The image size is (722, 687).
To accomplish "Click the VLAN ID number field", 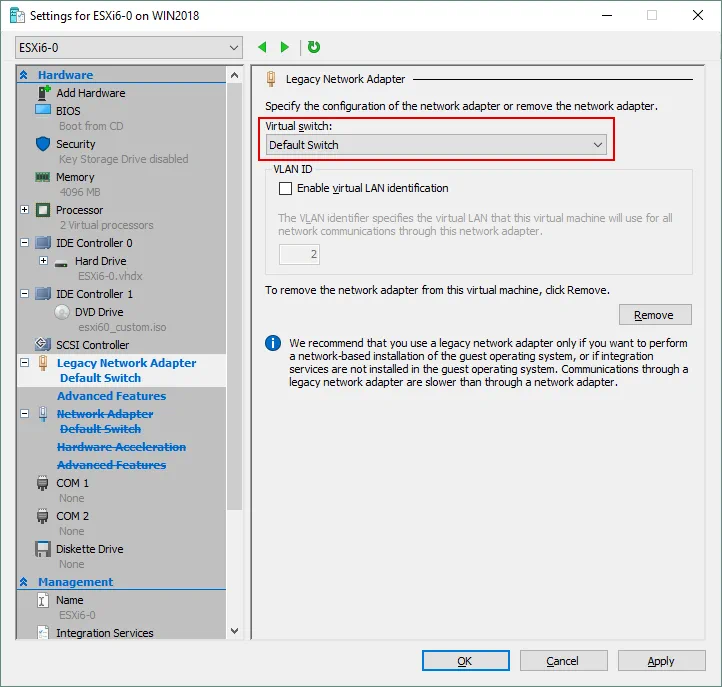I will click(x=299, y=255).
